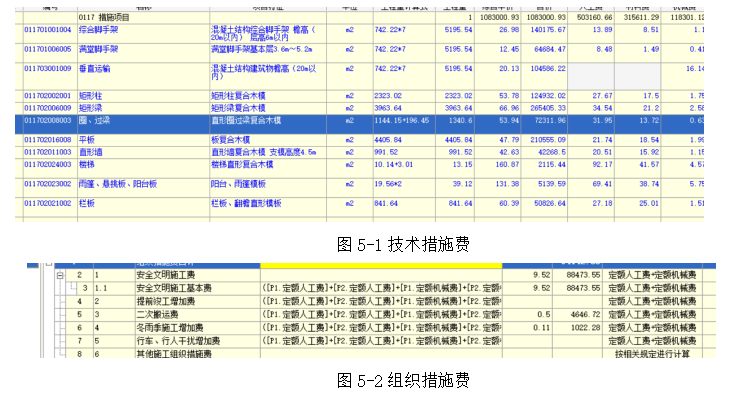Select the 0117 措施项目 header row
Image resolution: width=735 pixels, height=397 pixels.
pyautogui.click(x=359, y=17)
